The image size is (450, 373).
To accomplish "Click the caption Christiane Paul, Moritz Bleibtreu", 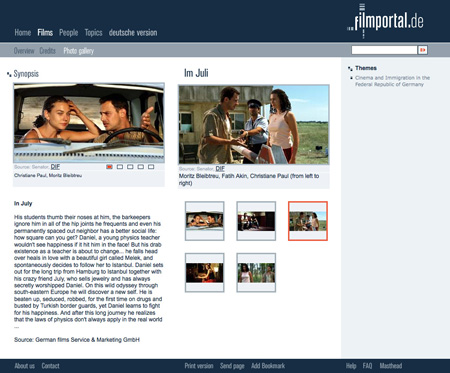I will coord(48,175).
